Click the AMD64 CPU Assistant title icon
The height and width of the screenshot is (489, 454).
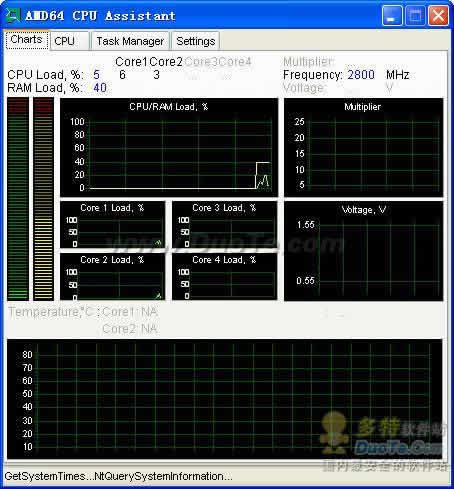pos(13,15)
